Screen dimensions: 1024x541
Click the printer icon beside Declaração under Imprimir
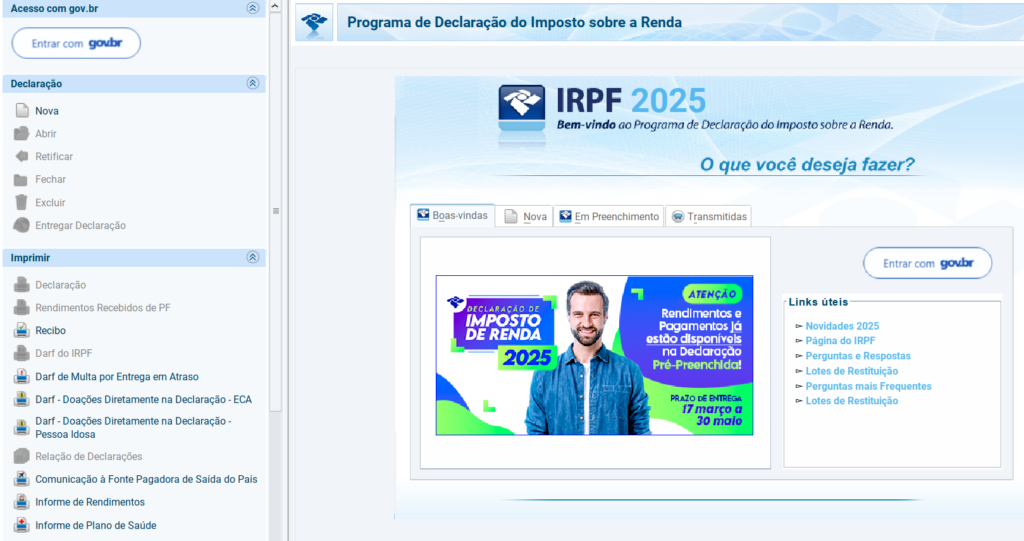point(22,285)
